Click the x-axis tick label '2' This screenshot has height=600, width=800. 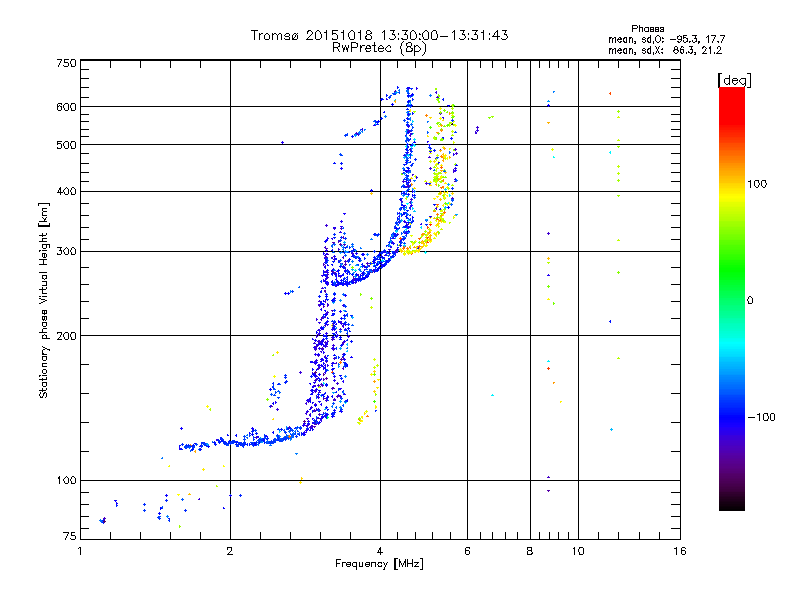point(230,551)
